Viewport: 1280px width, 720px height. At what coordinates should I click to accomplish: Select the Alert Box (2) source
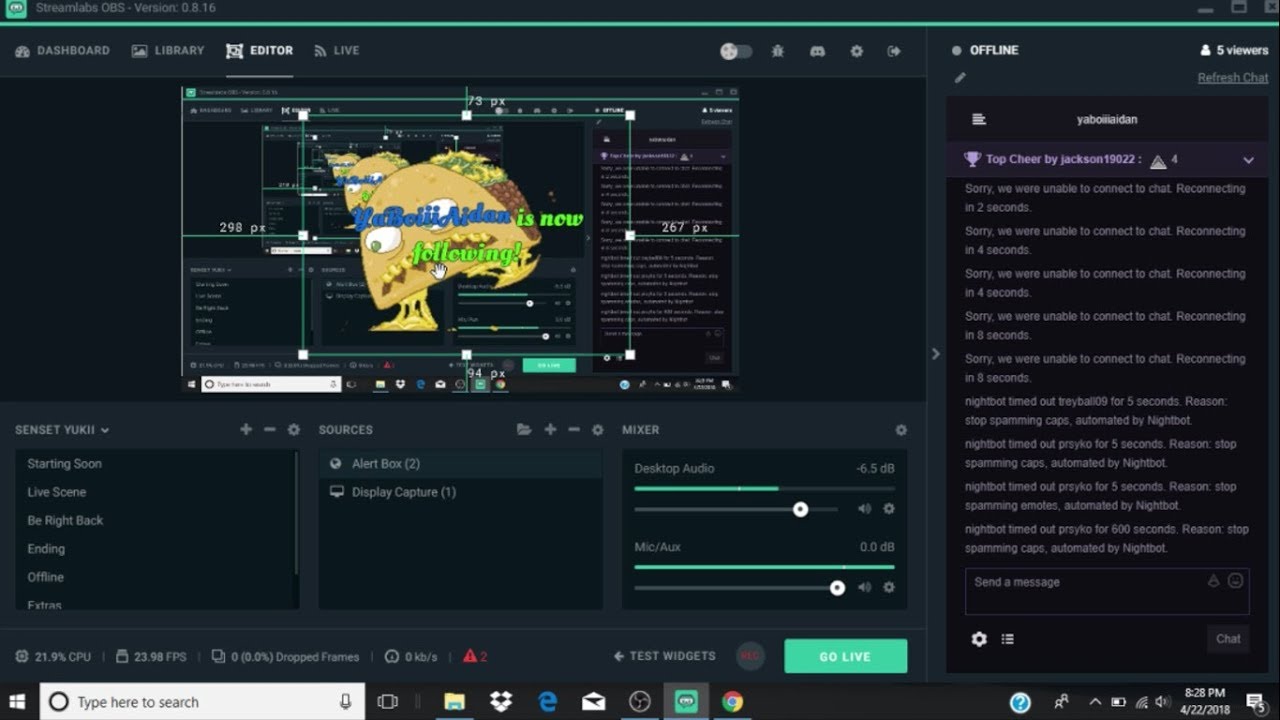tap(461, 464)
